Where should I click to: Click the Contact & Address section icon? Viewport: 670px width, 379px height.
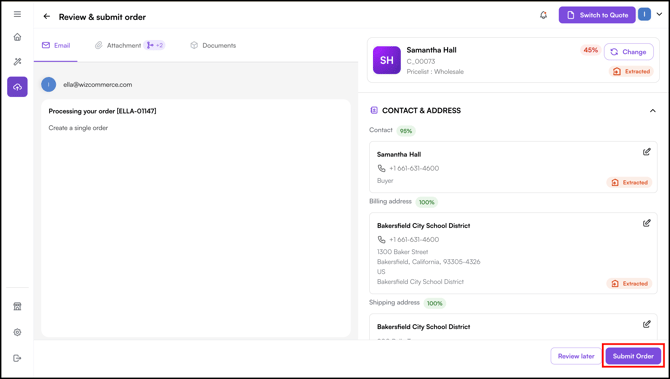pyautogui.click(x=374, y=110)
